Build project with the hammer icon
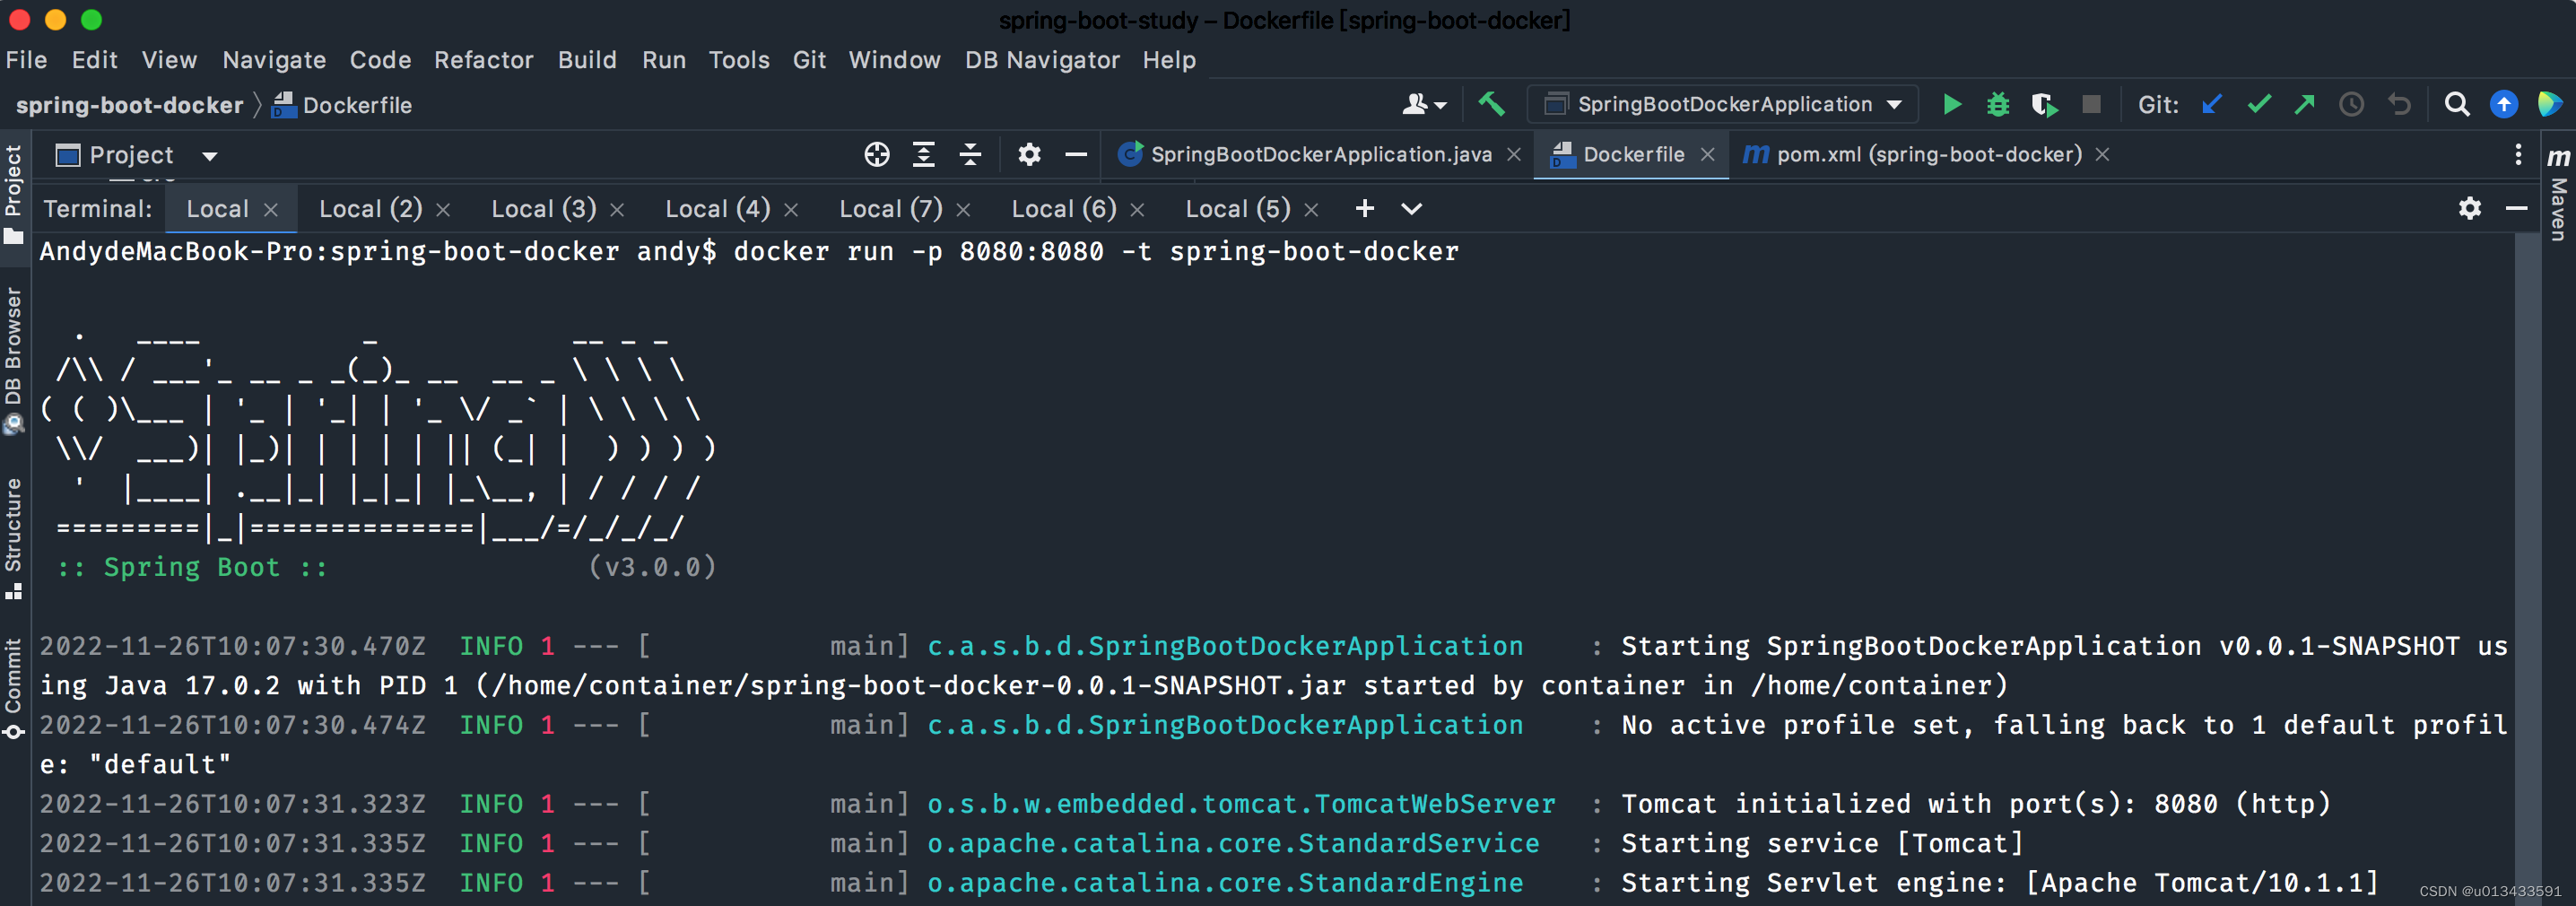The image size is (2576, 906). click(x=1491, y=104)
